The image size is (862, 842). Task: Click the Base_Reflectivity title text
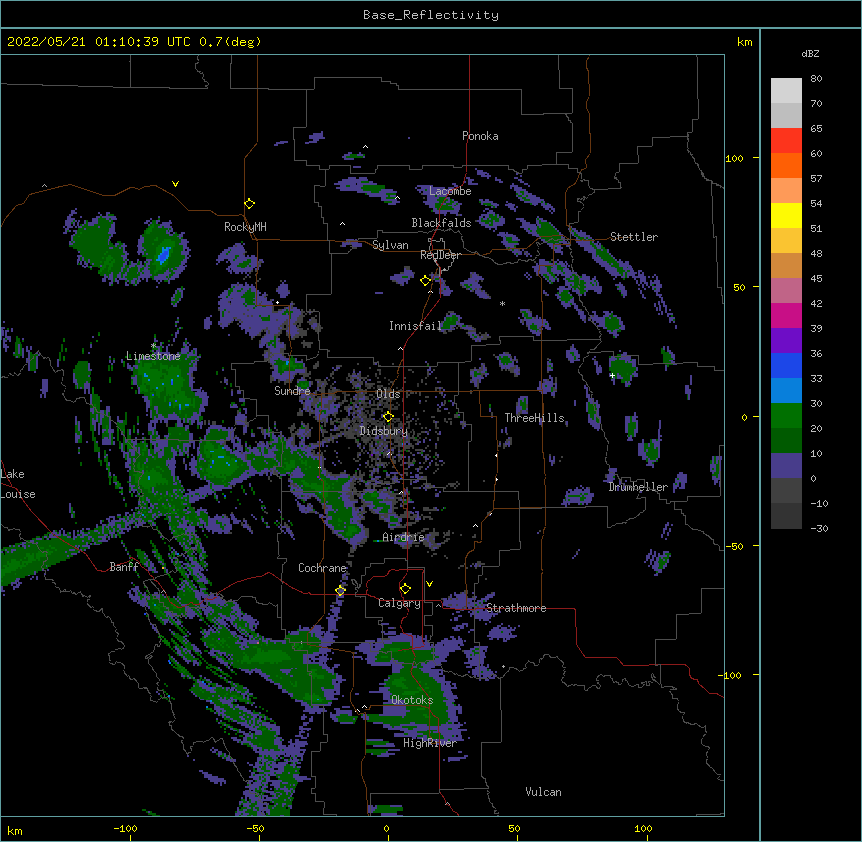click(x=430, y=15)
